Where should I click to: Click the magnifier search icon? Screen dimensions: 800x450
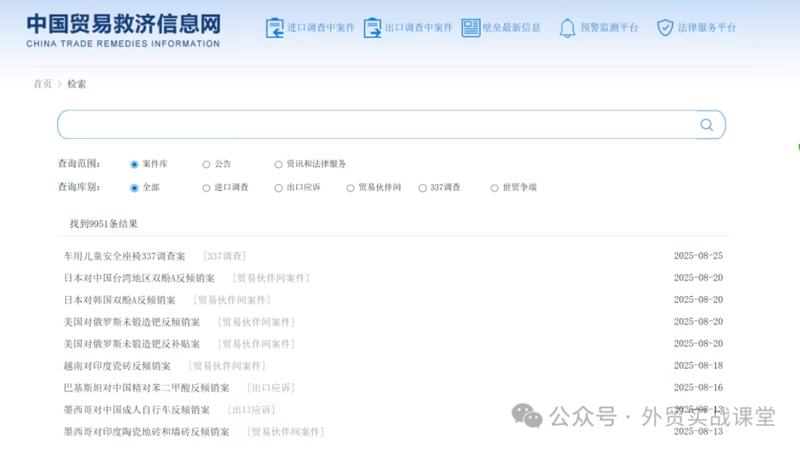coord(707,125)
